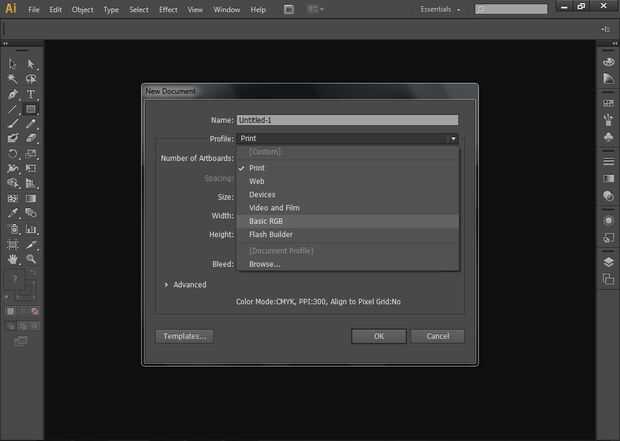Click the Templates... button
The width and height of the screenshot is (620, 441).
click(185, 337)
